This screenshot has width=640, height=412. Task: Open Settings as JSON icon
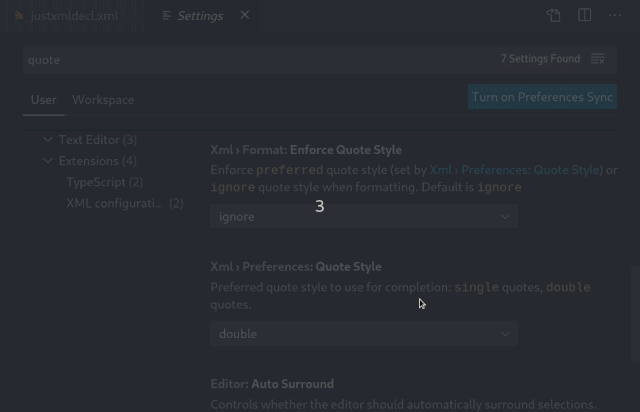coord(554,16)
